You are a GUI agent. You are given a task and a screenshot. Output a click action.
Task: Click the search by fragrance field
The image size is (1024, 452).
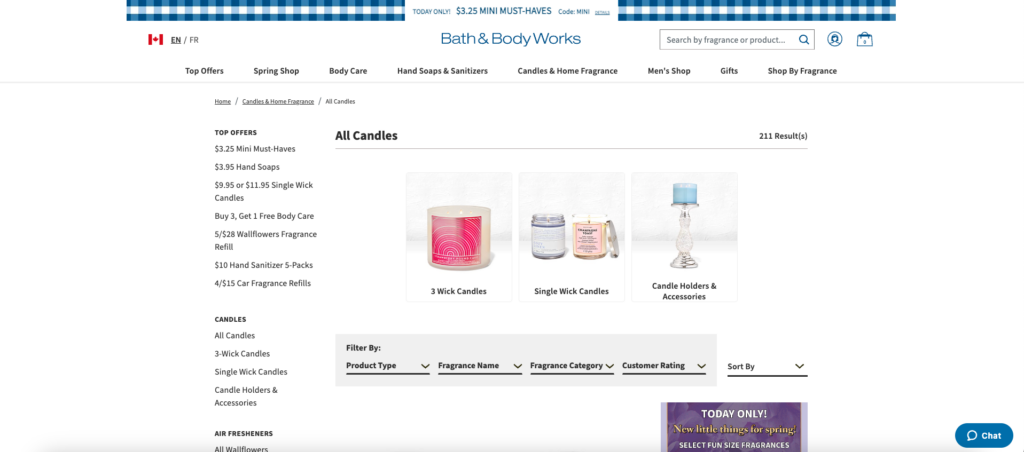pos(728,40)
